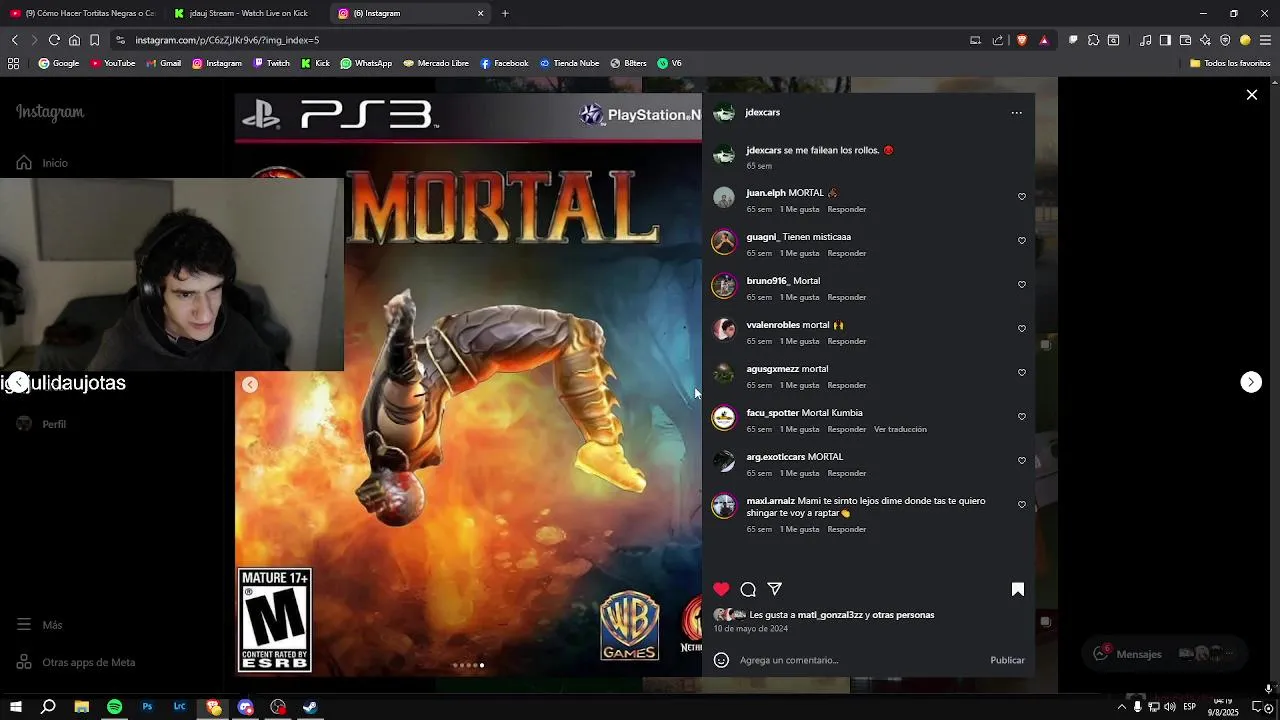This screenshot has width=1280, height=720.
Task: Click 'Ver traducción' on facu_spotter's comment
Action: [900, 429]
